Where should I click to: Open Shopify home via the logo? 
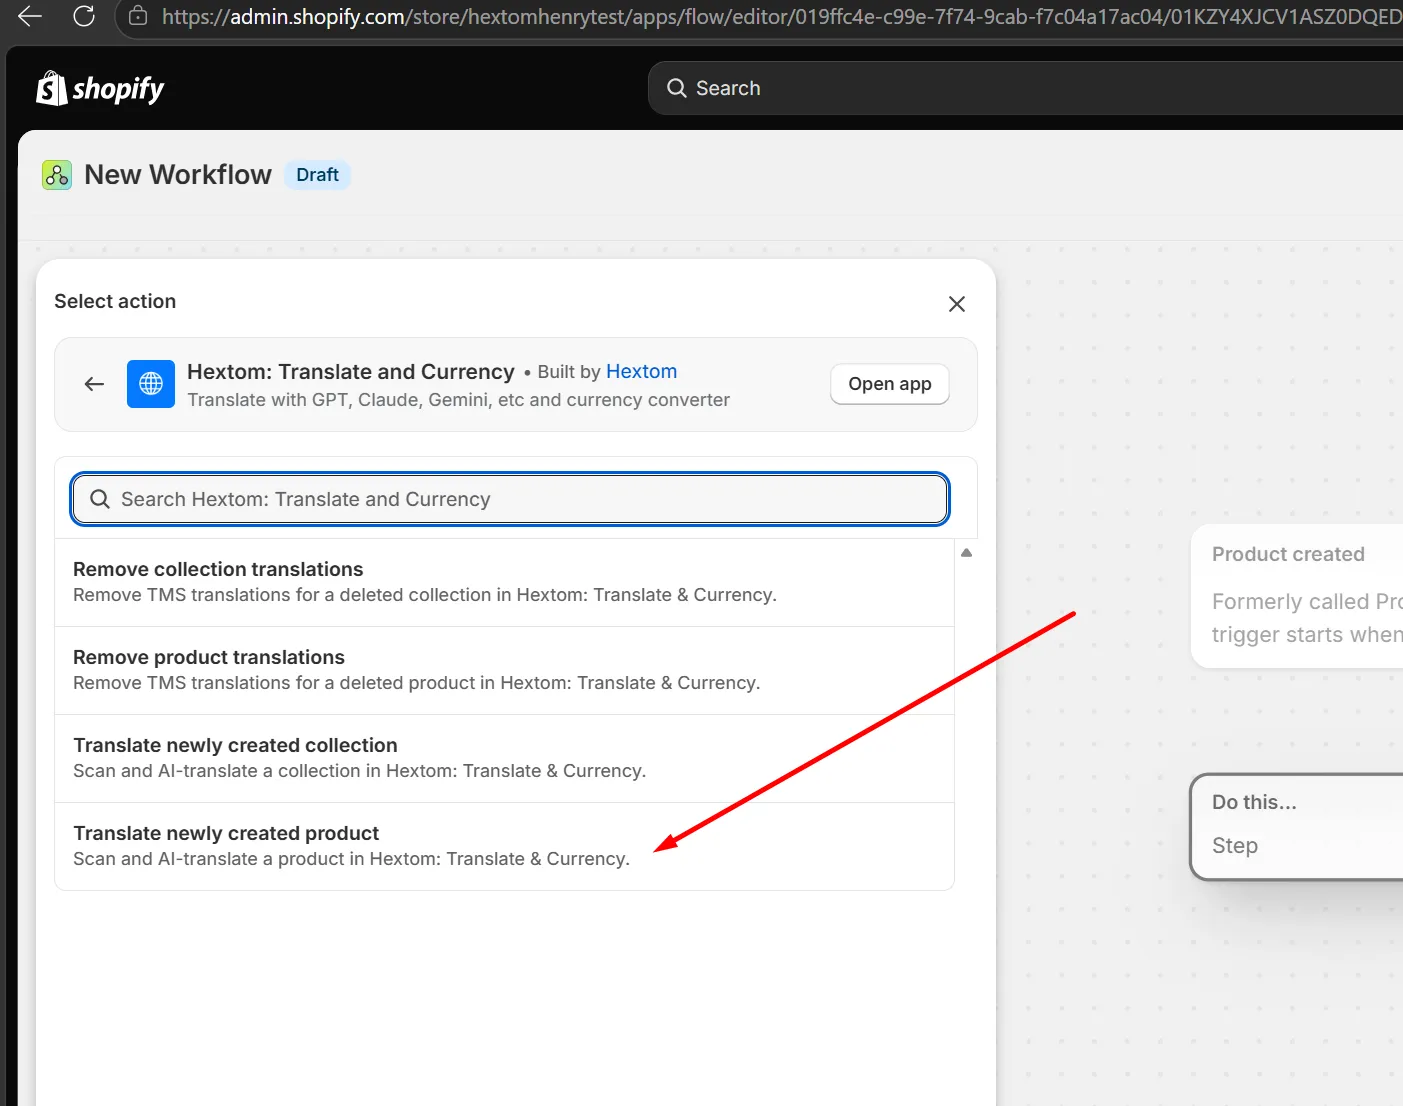tap(100, 89)
